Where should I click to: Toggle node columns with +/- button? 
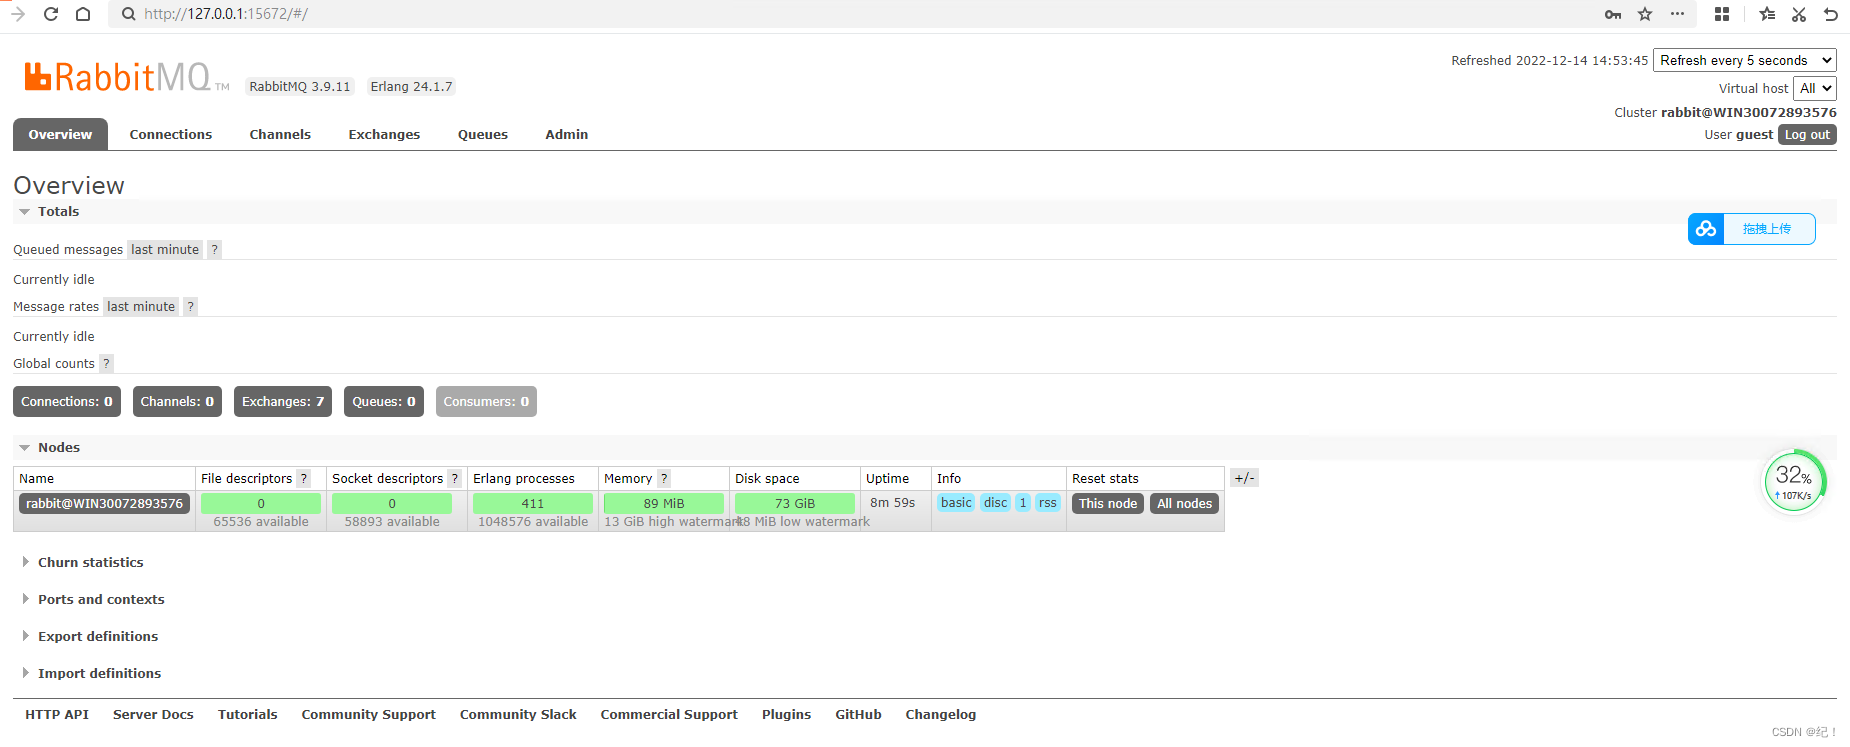(1244, 478)
